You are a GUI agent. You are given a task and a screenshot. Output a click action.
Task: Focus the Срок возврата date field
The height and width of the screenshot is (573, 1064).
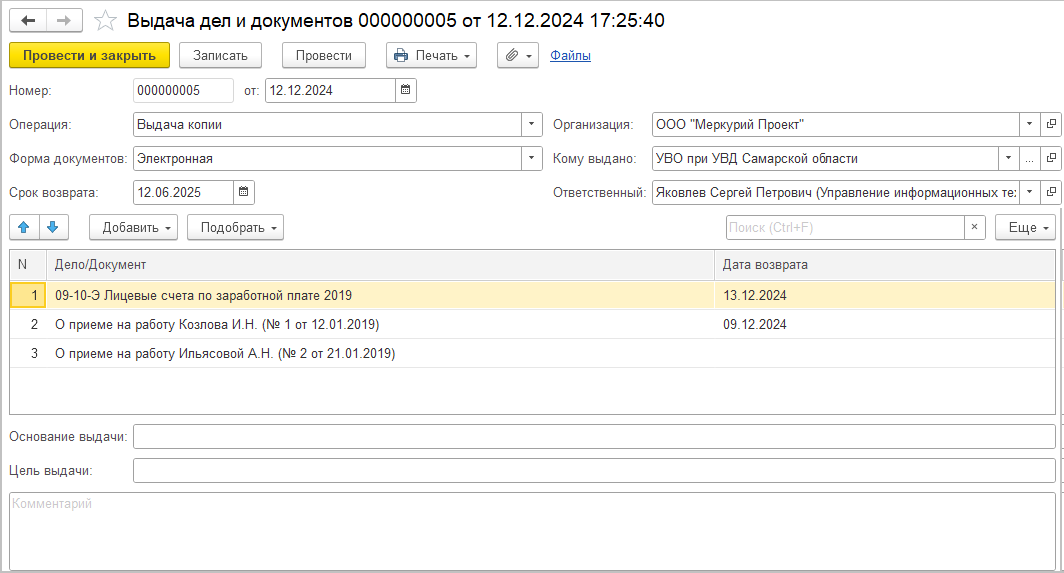coord(183,192)
